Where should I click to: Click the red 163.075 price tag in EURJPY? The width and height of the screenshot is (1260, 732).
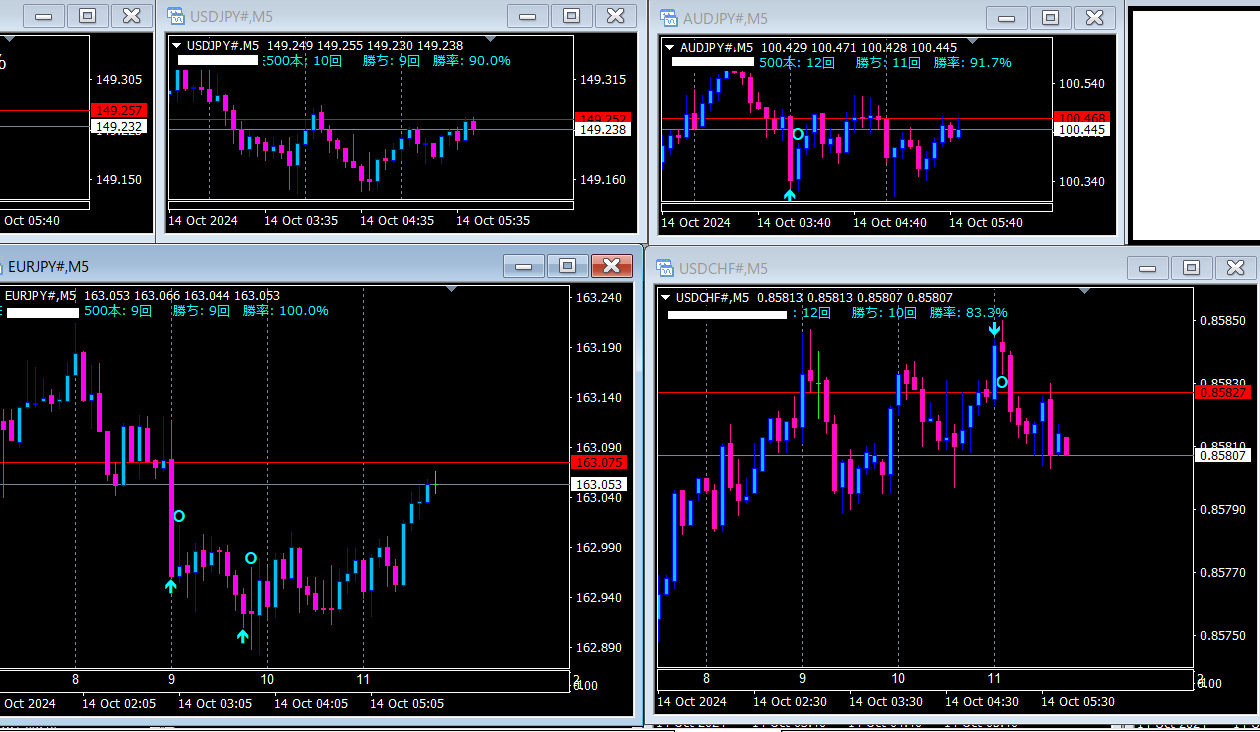[598, 463]
